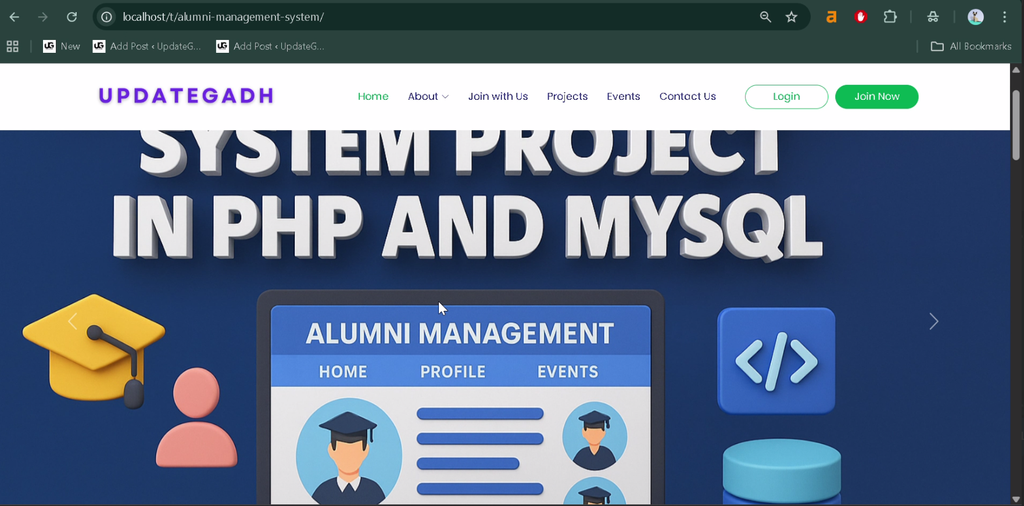Open the Contact Us menu item
The image size is (1024, 506).
[688, 97]
